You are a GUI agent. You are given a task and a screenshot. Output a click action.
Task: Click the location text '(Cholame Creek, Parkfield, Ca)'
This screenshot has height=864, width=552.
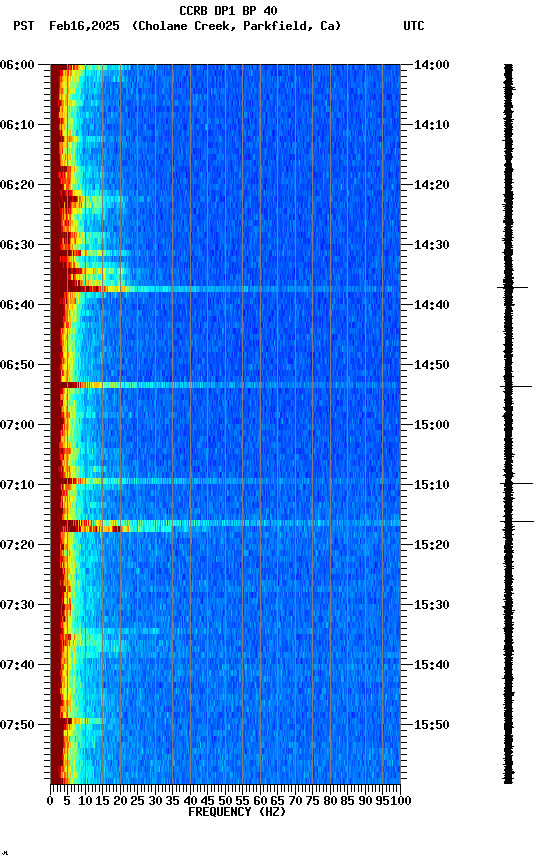[x=236, y=26]
